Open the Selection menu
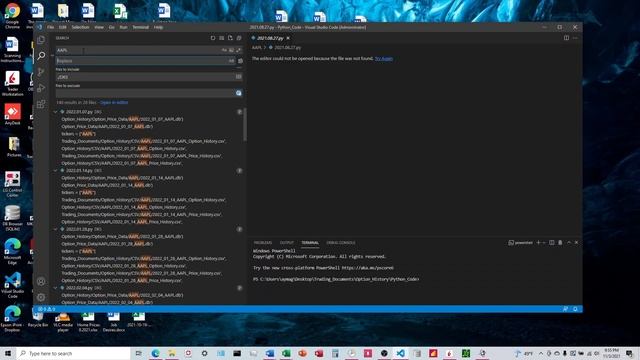 [80, 27]
